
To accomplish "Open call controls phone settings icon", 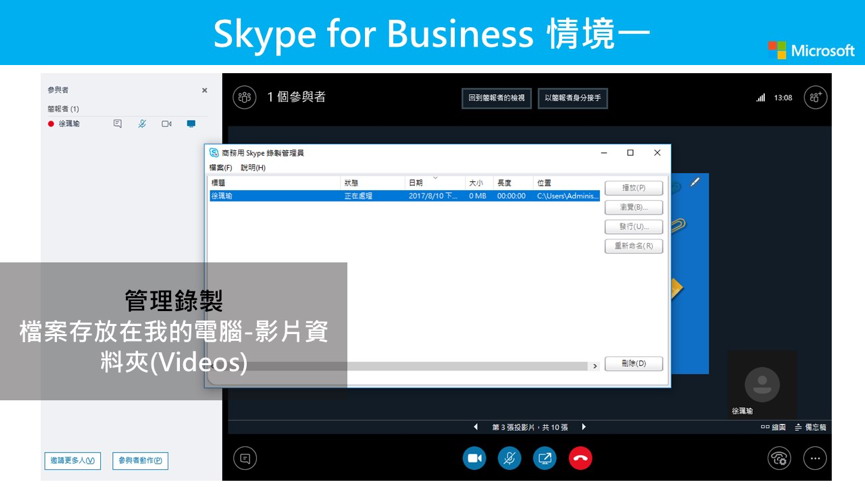I will click(x=779, y=458).
